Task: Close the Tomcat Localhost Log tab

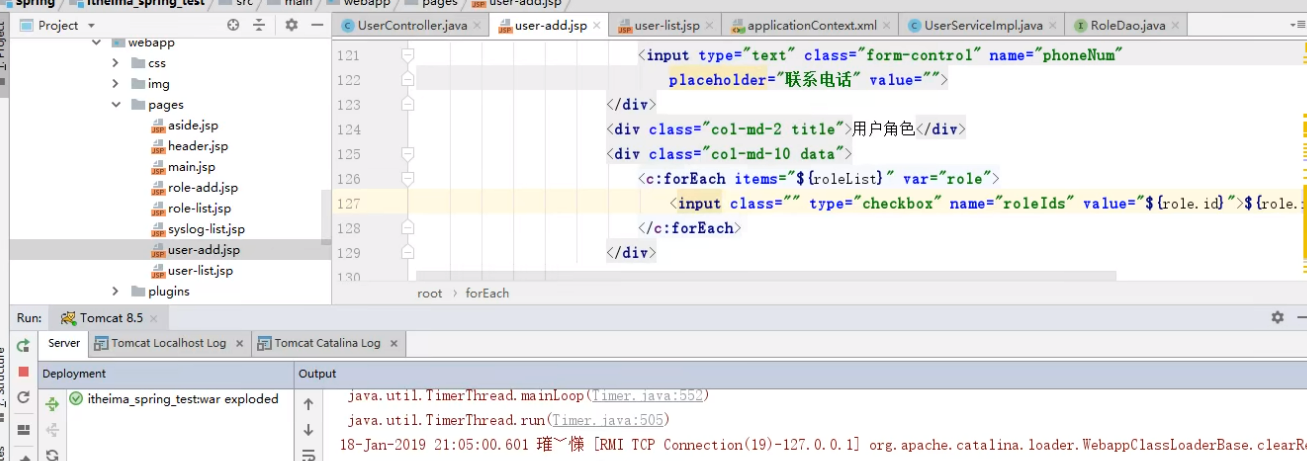Action: 240,343
